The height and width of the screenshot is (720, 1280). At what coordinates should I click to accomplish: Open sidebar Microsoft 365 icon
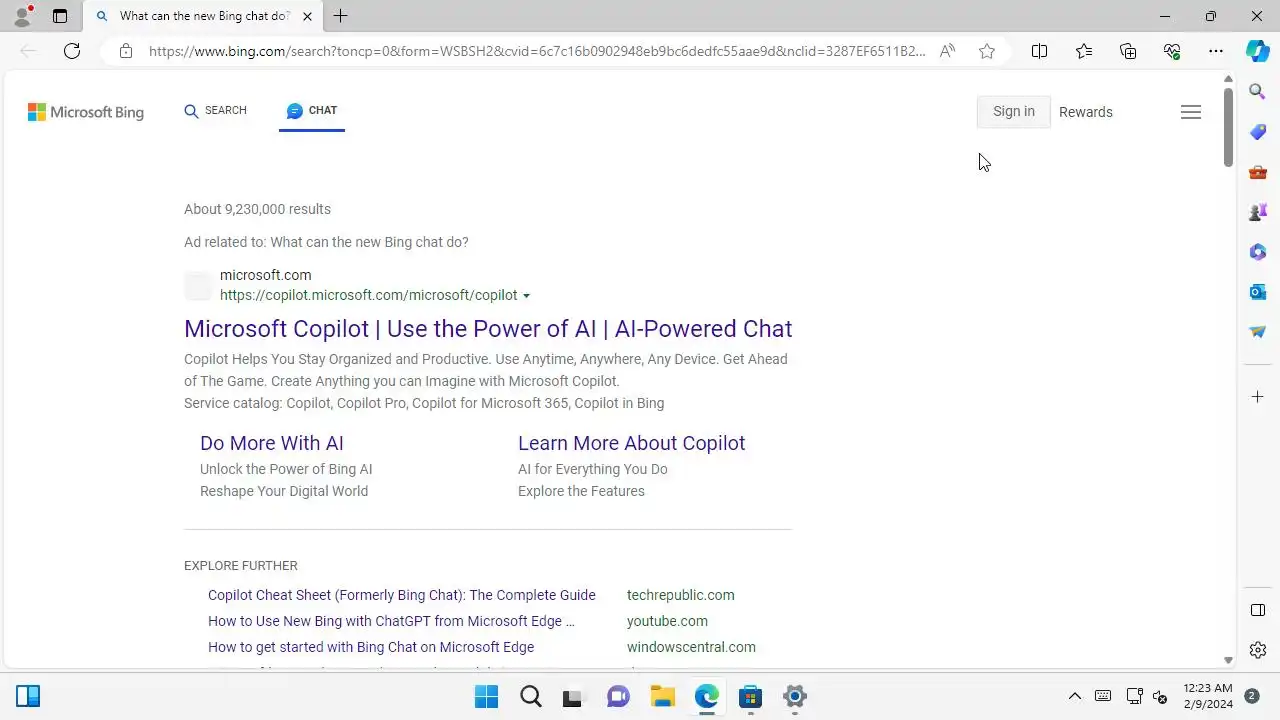(x=1258, y=252)
